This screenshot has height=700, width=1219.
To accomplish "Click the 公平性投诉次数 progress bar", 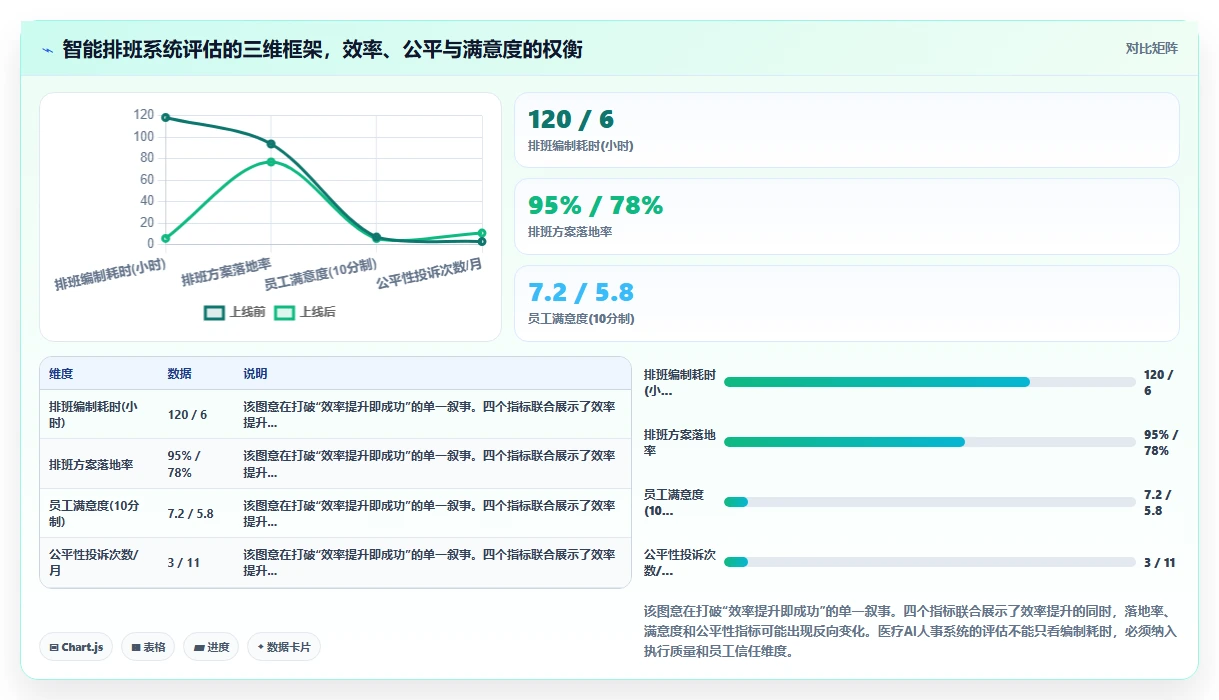I will (x=929, y=562).
